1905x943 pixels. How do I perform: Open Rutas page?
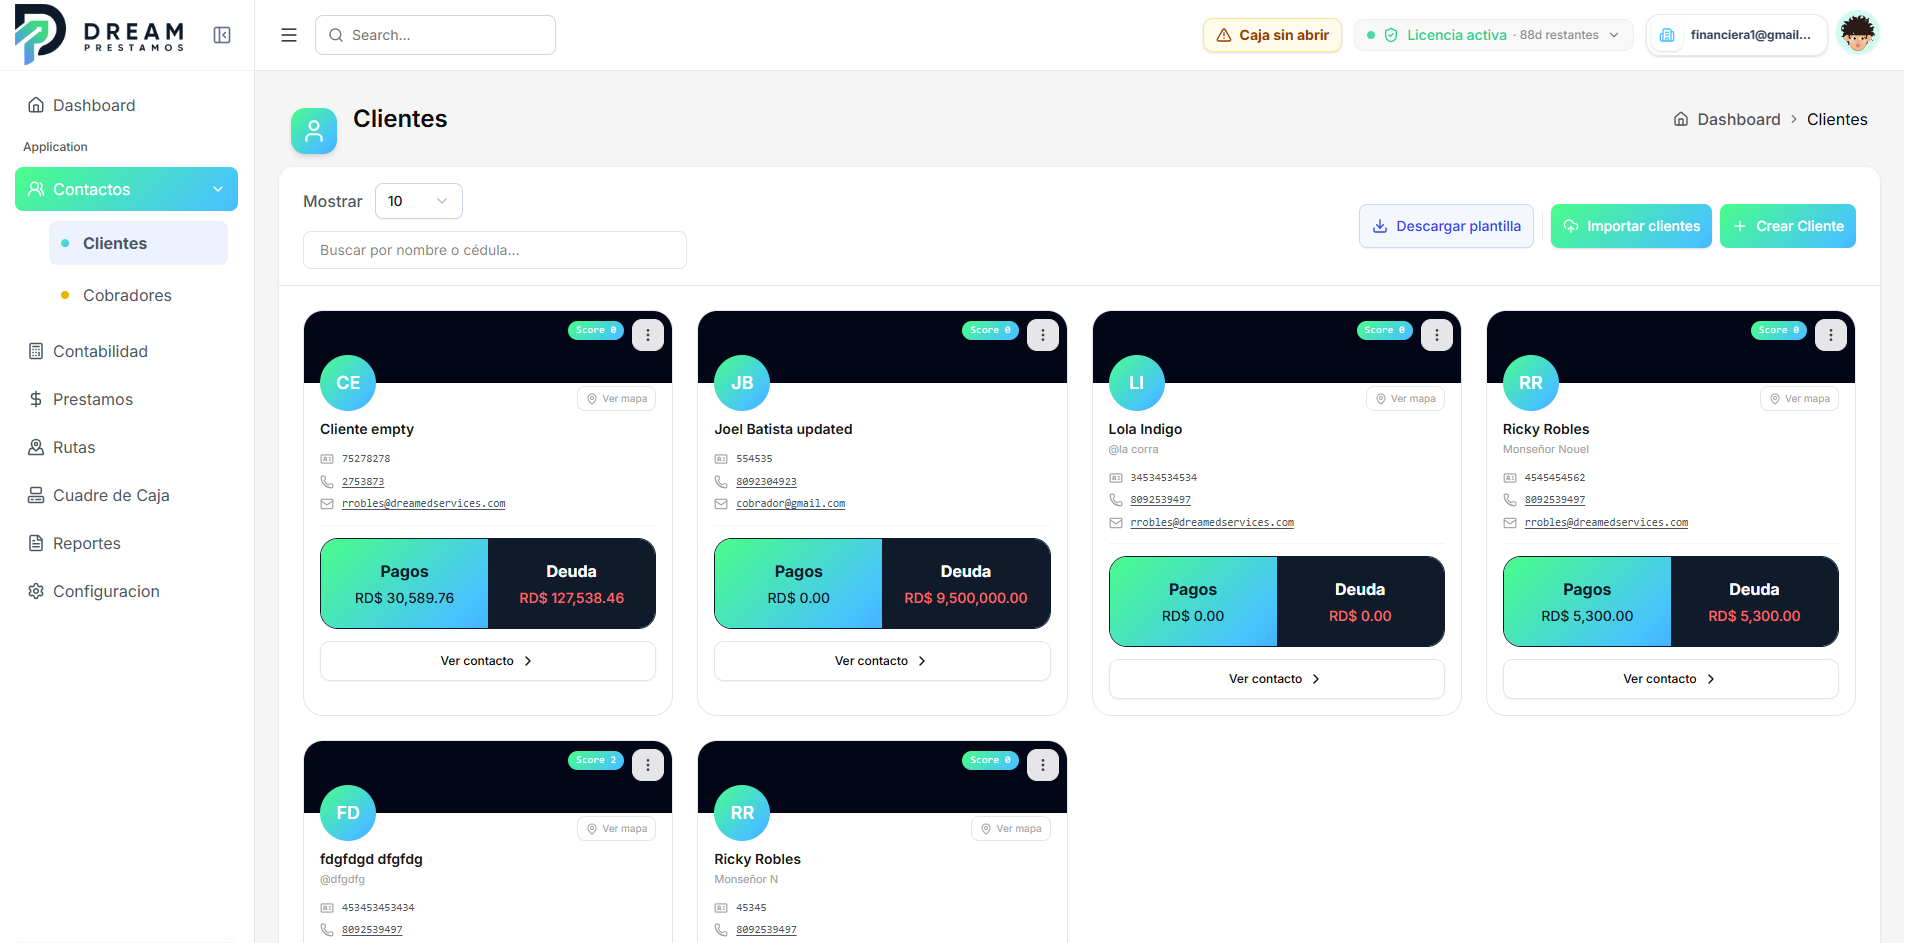coord(127,447)
